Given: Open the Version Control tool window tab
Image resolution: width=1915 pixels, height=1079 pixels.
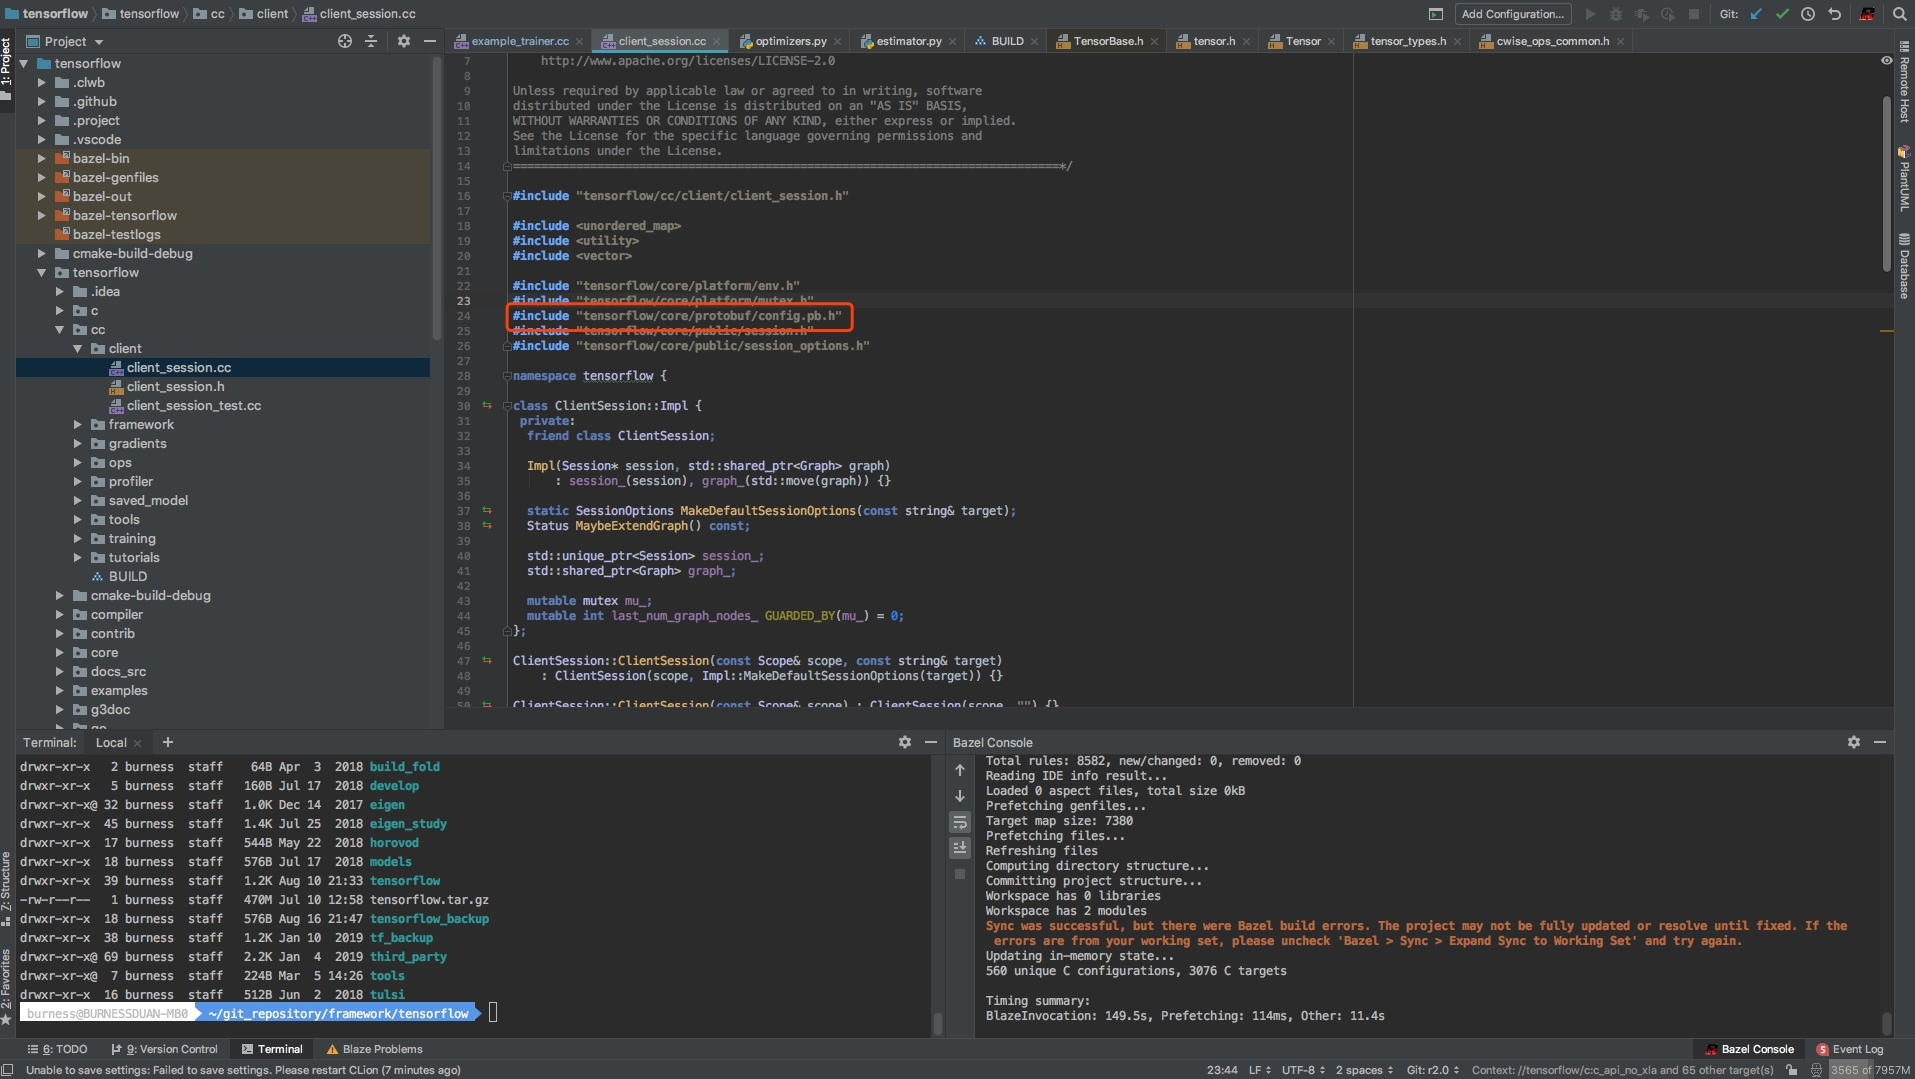Looking at the screenshot, I should tap(165, 1049).
